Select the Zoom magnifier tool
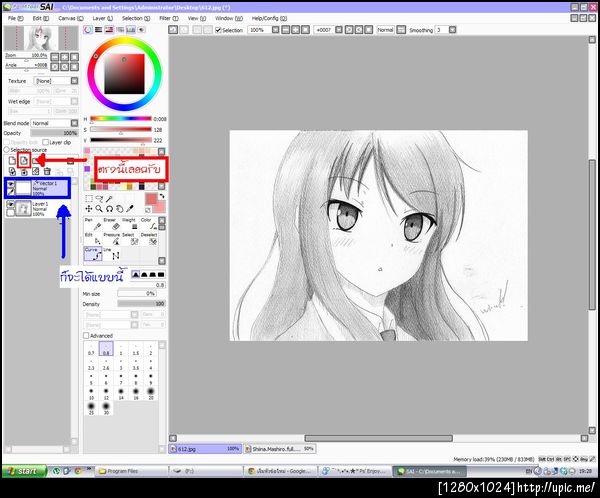 tap(99, 209)
